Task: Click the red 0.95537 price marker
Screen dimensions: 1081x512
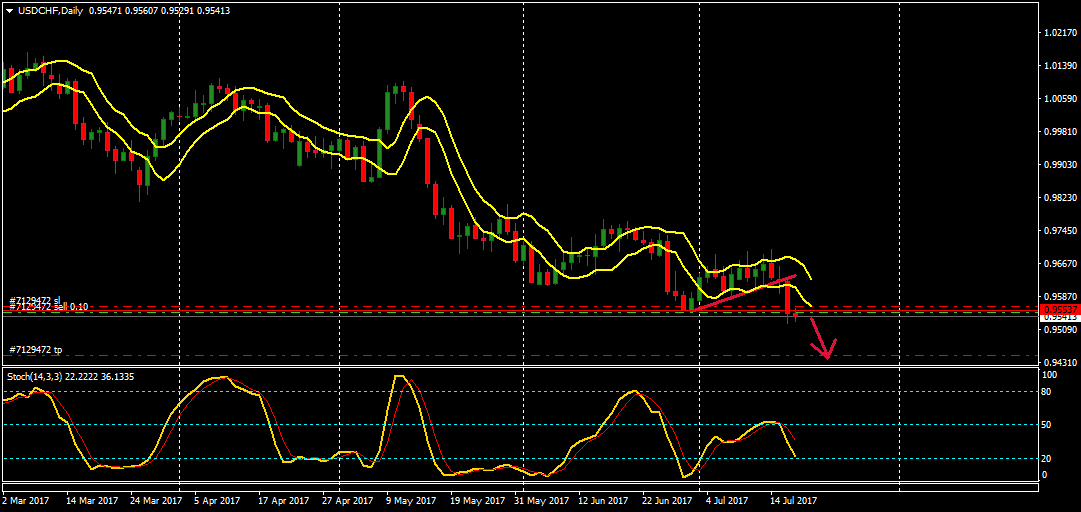Action: pos(1058,309)
